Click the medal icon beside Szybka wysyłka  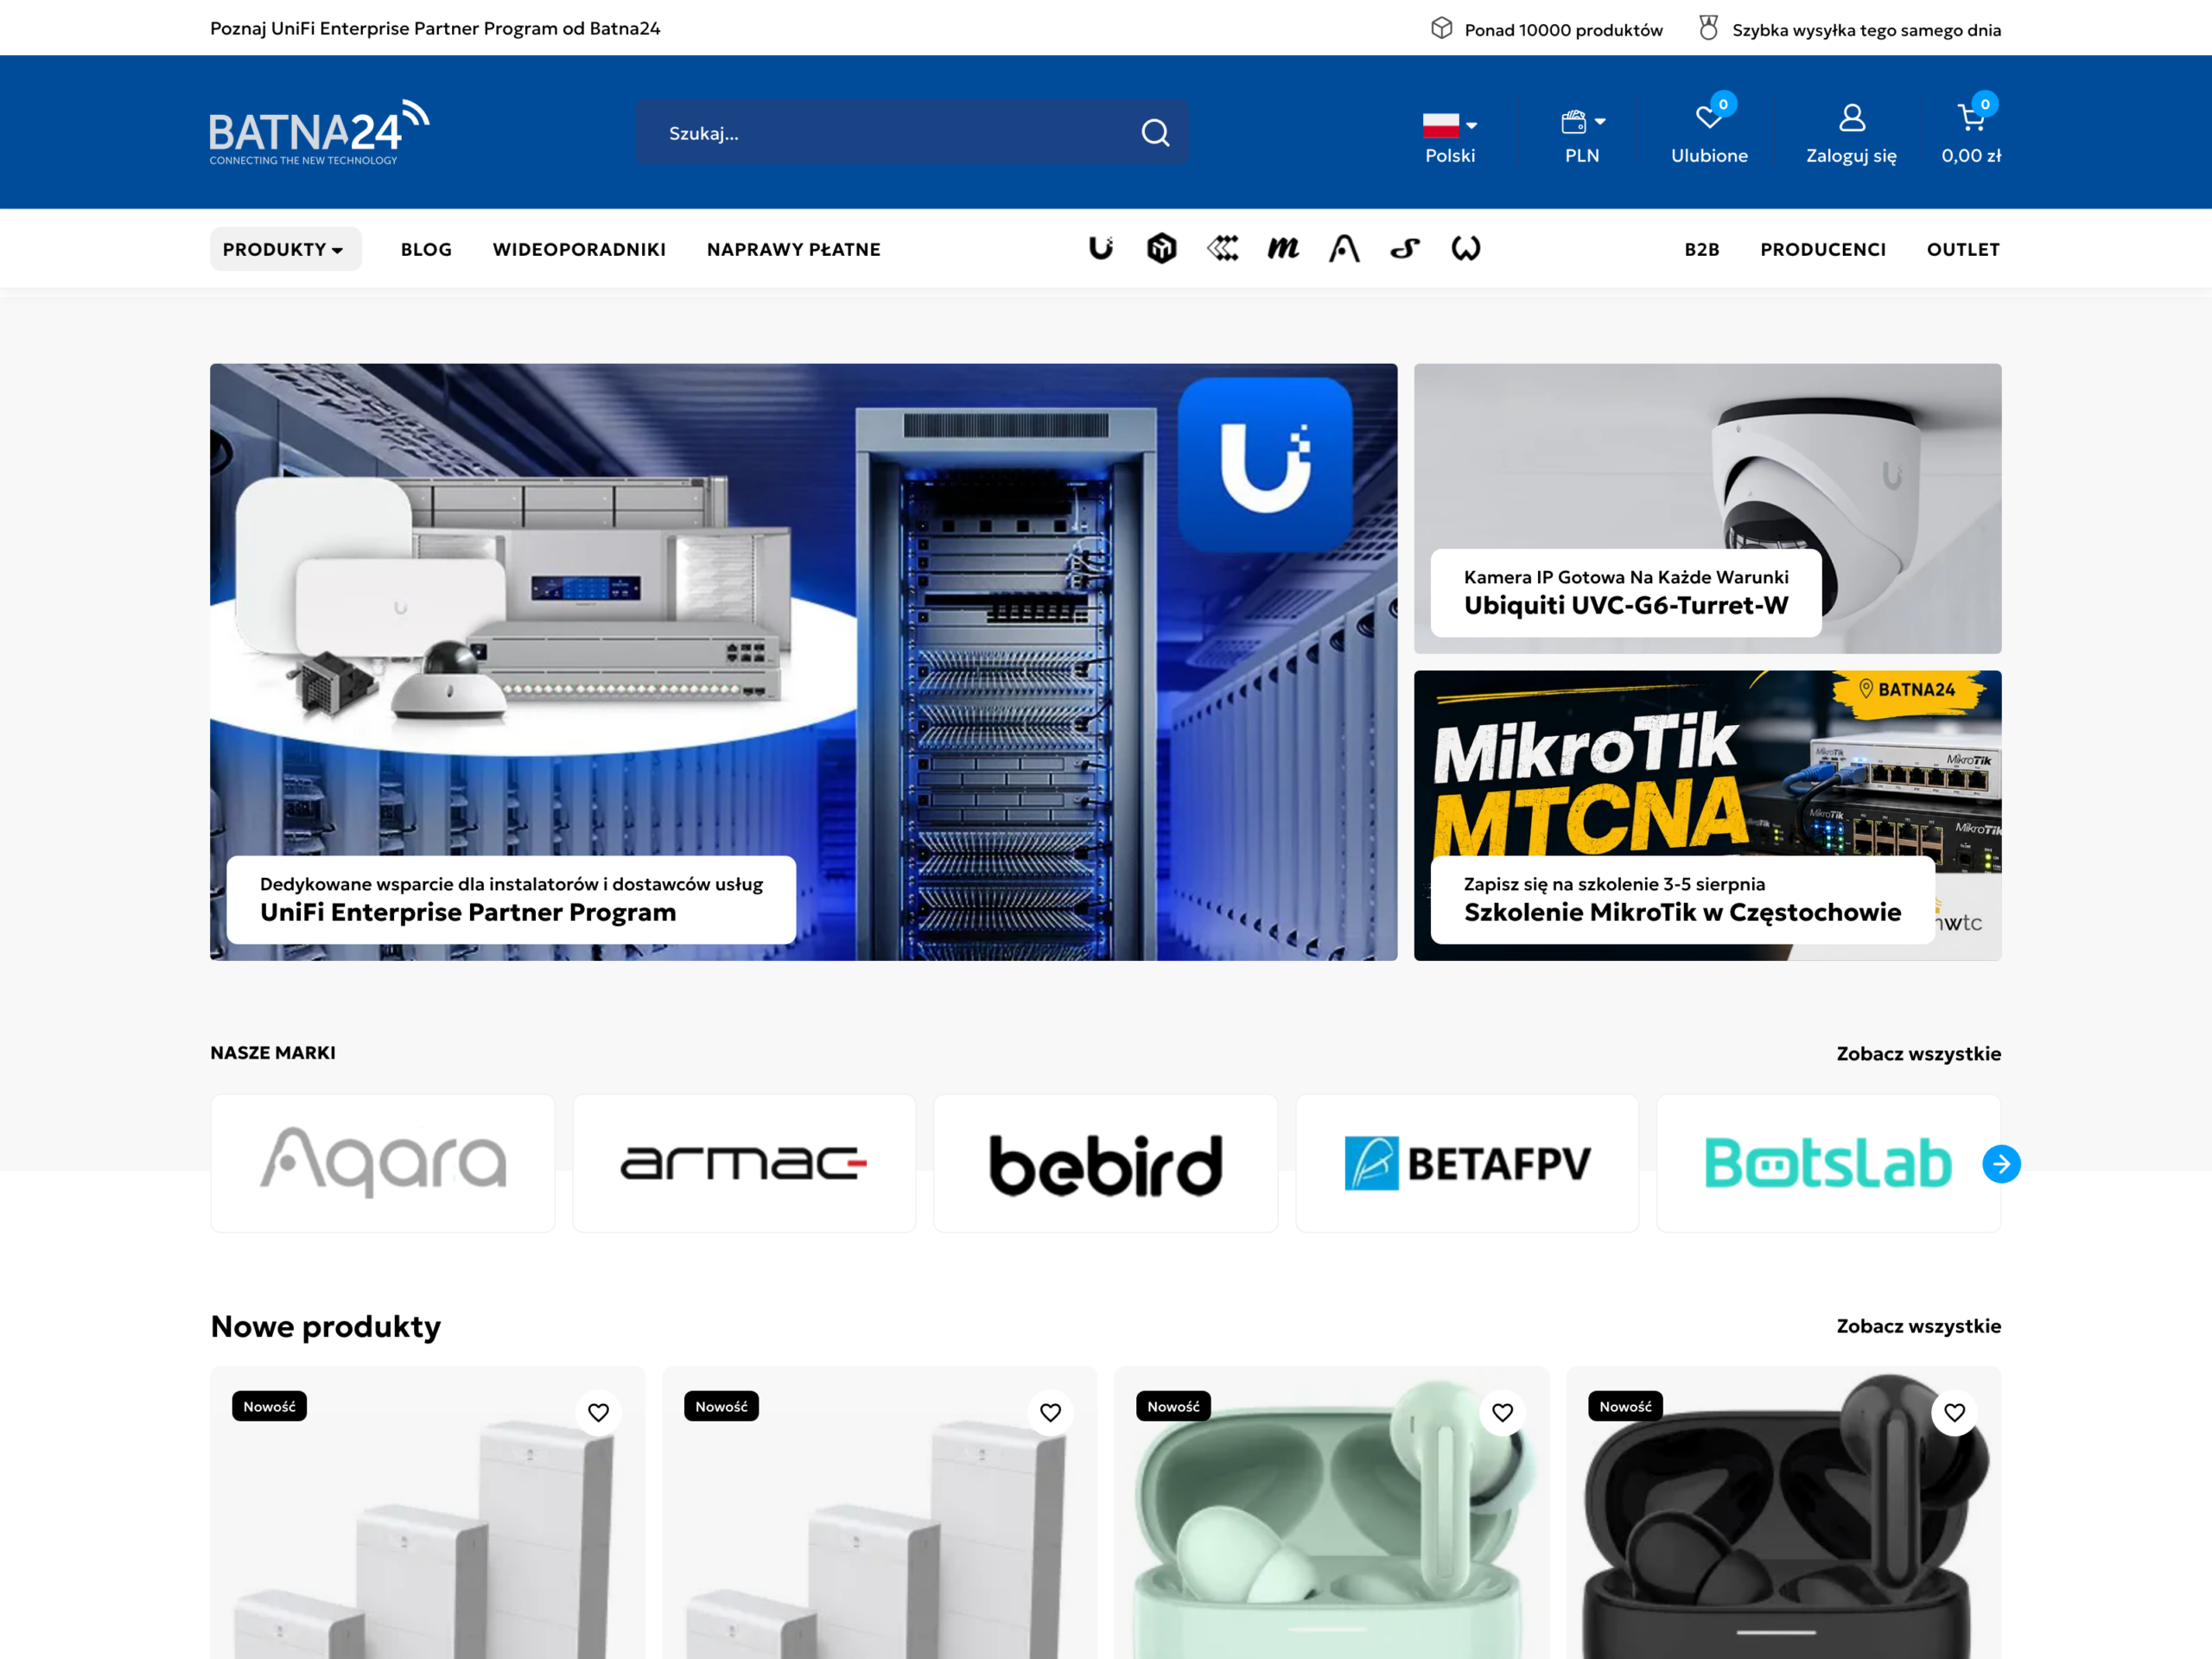(x=1708, y=28)
